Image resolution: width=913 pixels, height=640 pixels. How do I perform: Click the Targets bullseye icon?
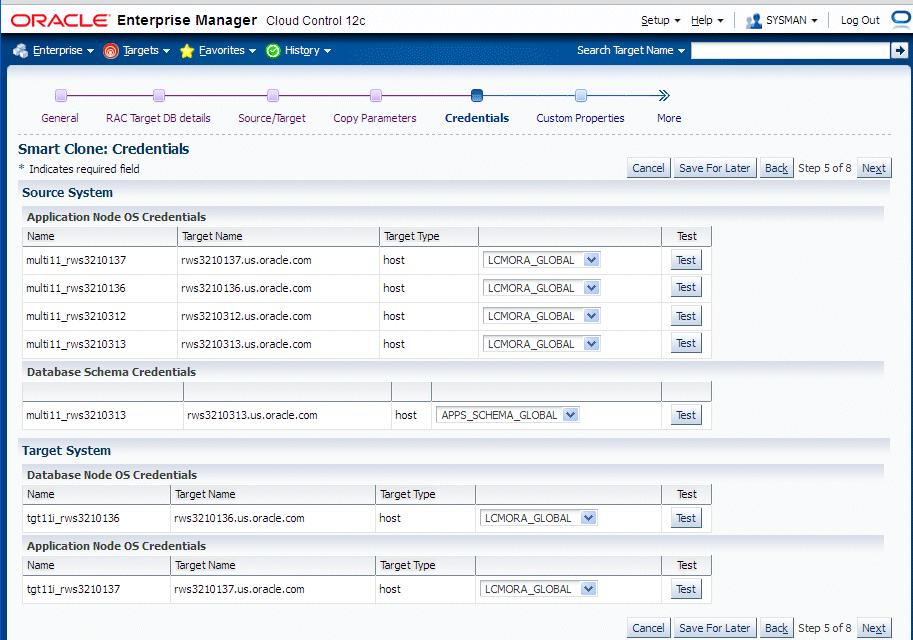[111, 51]
